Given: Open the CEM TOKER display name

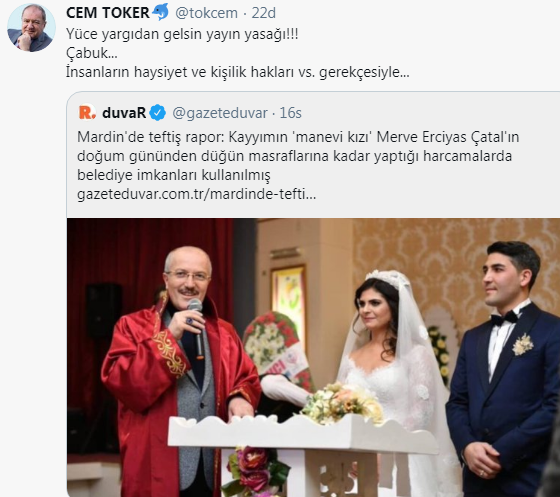Looking at the screenshot, I should coord(108,13).
